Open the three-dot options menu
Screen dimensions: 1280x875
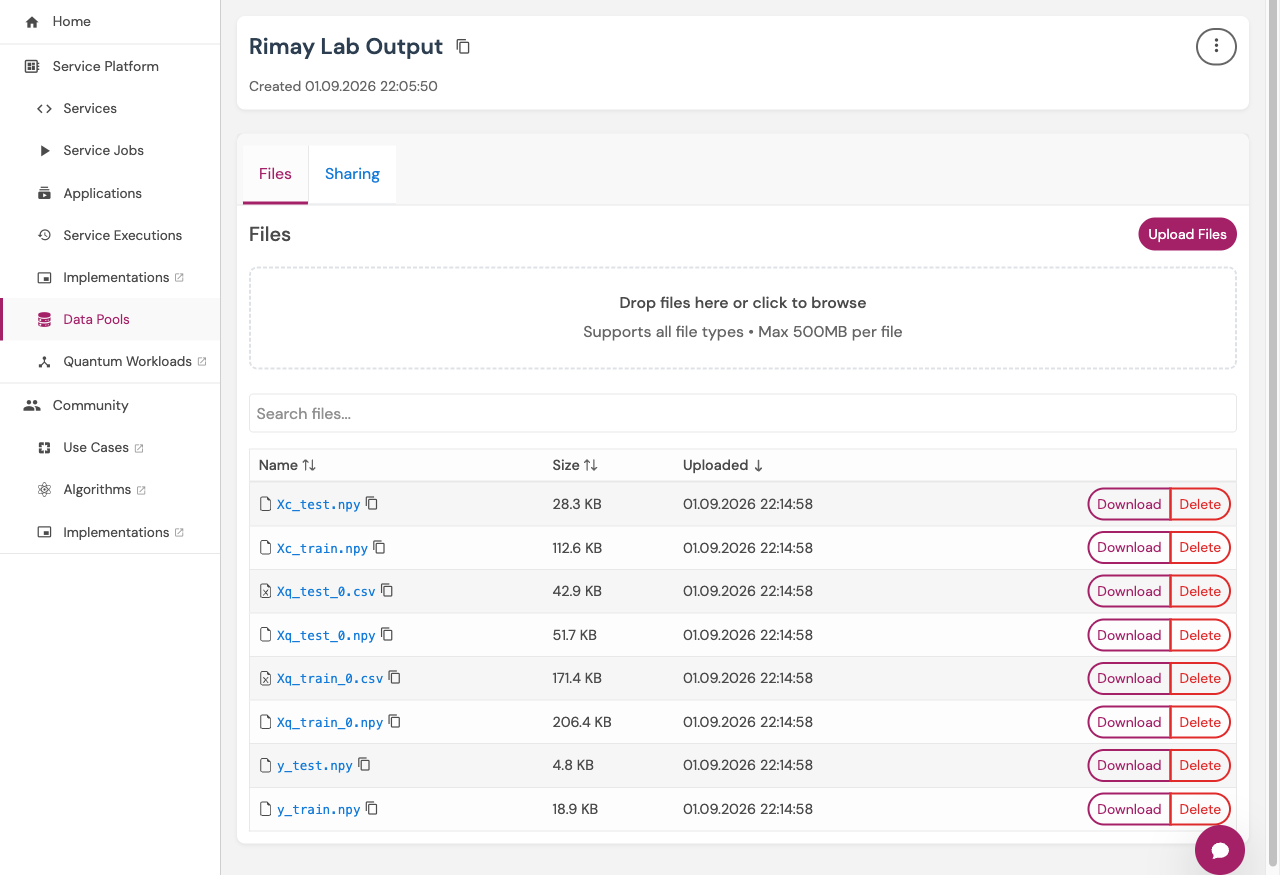point(1216,46)
